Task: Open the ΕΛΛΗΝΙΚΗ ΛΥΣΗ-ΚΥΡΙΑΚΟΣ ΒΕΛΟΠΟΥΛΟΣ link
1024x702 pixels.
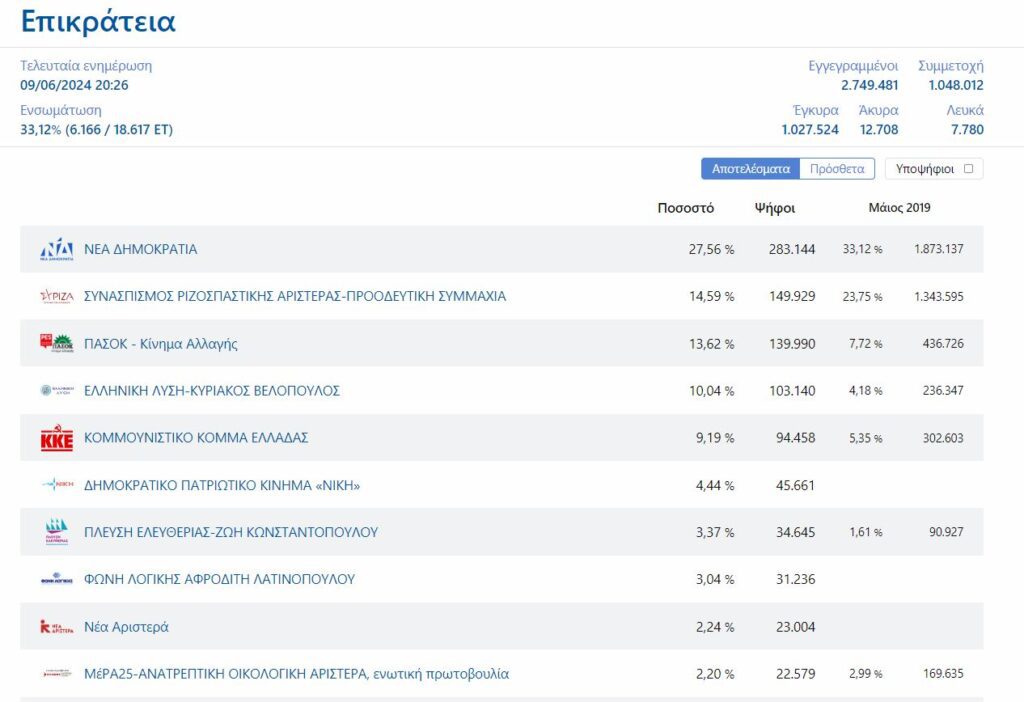Action: click(212, 391)
